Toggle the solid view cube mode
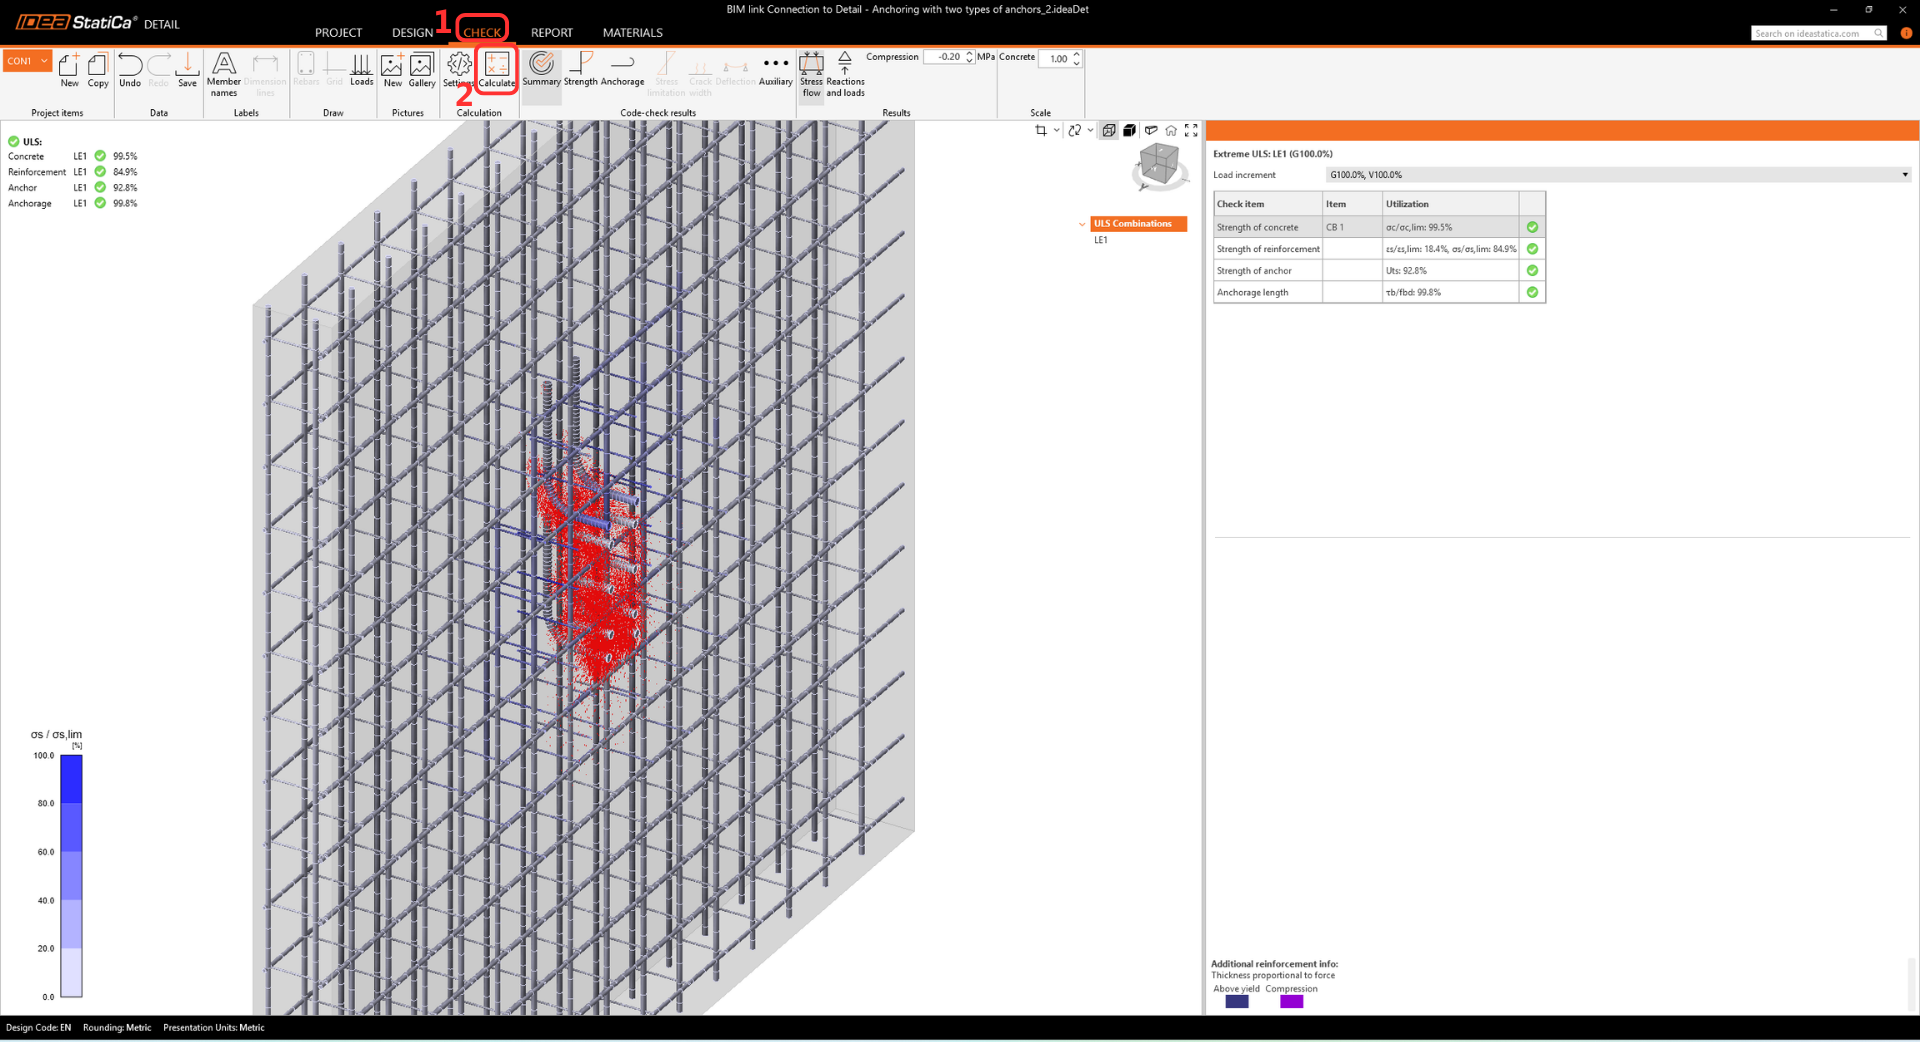Image resolution: width=1920 pixels, height=1042 pixels. tap(1129, 131)
